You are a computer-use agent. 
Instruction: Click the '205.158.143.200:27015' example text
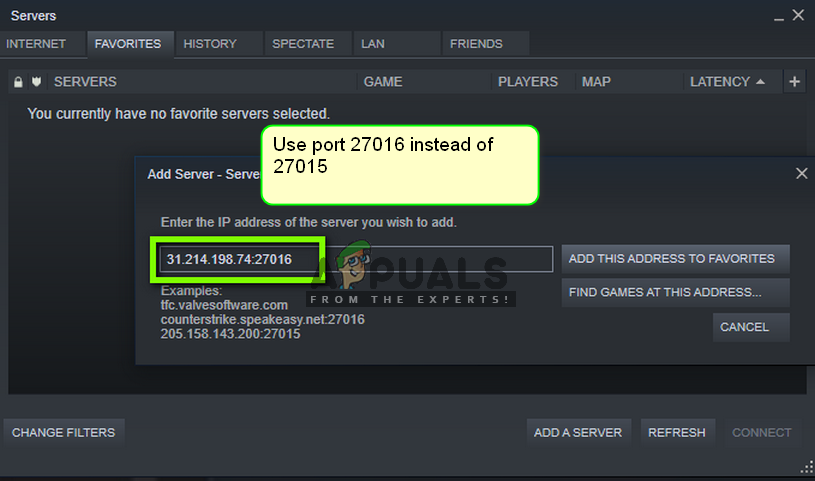pyautogui.click(x=230, y=334)
